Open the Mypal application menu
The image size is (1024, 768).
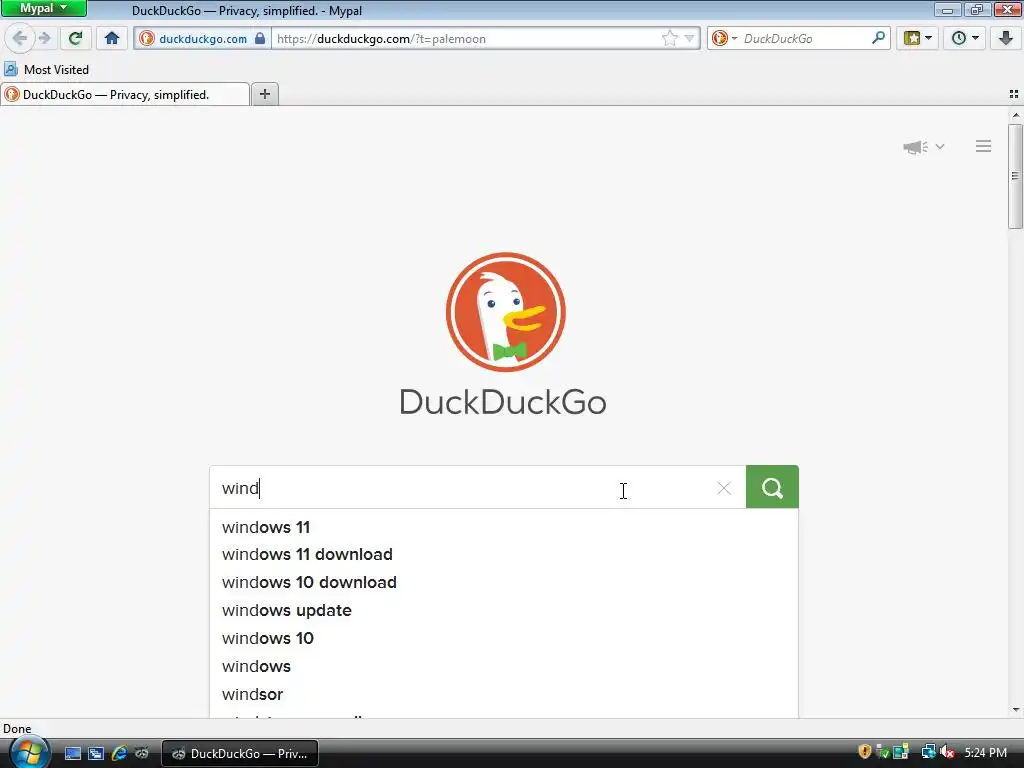(x=44, y=8)
